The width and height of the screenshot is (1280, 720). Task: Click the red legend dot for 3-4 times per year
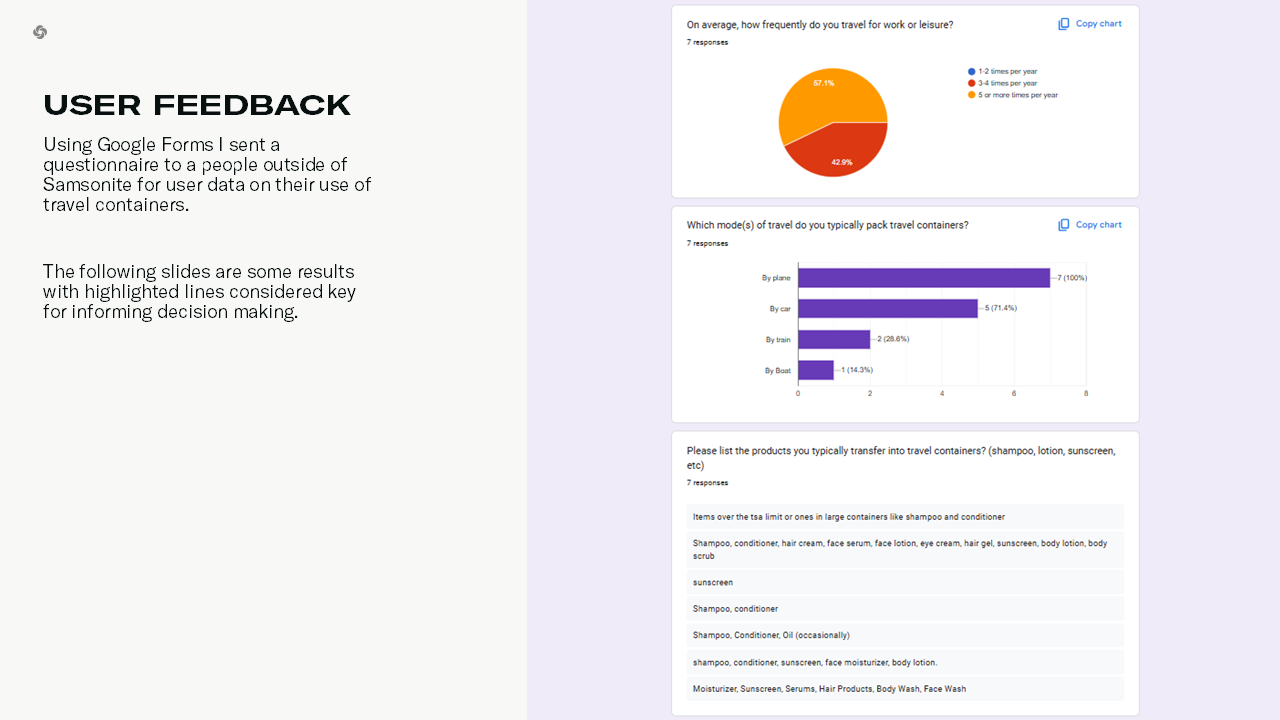click(972, 83)
